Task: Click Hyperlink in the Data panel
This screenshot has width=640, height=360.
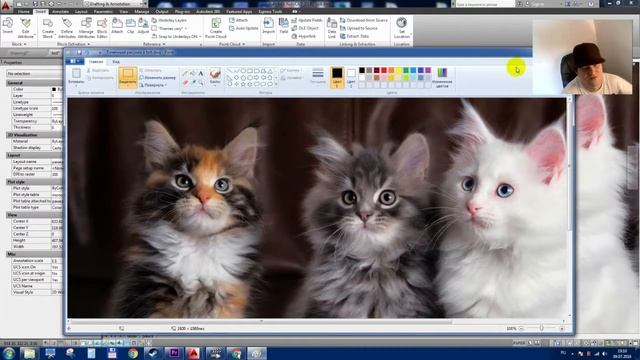Action: tap(304, 36)
